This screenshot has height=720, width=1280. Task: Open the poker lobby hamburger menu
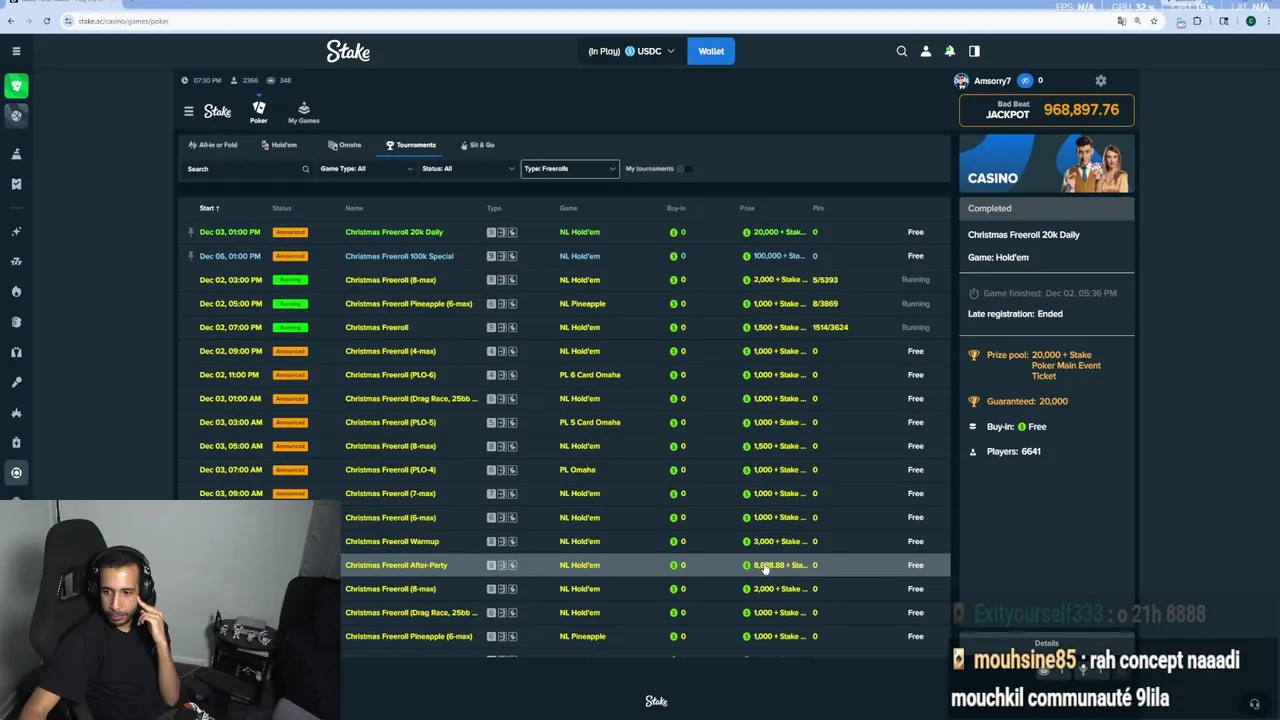(x=188, y=111)
